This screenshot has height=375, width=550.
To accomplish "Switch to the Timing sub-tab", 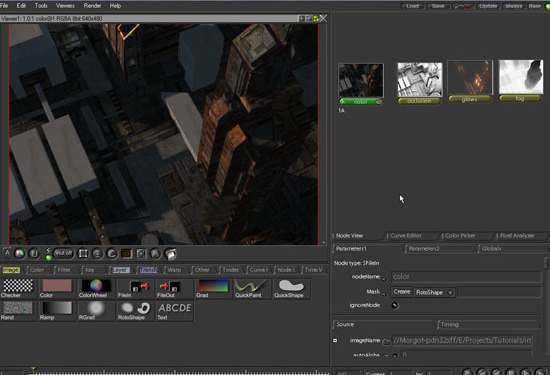I will point(450,324).
